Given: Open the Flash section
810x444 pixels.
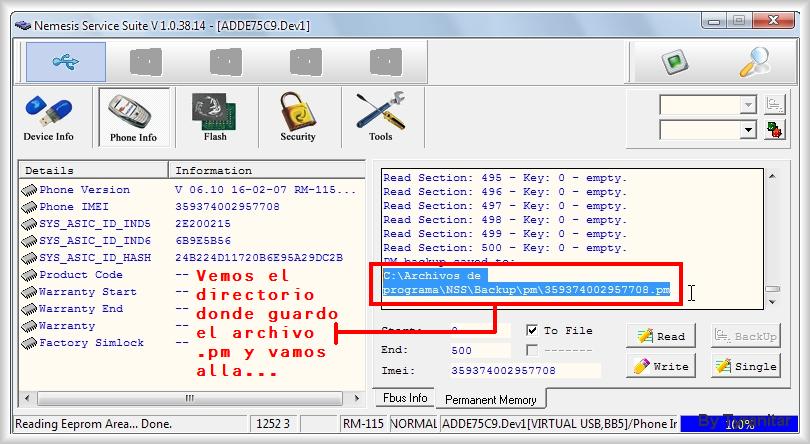Looking at the screenshot, I should 214,117.
